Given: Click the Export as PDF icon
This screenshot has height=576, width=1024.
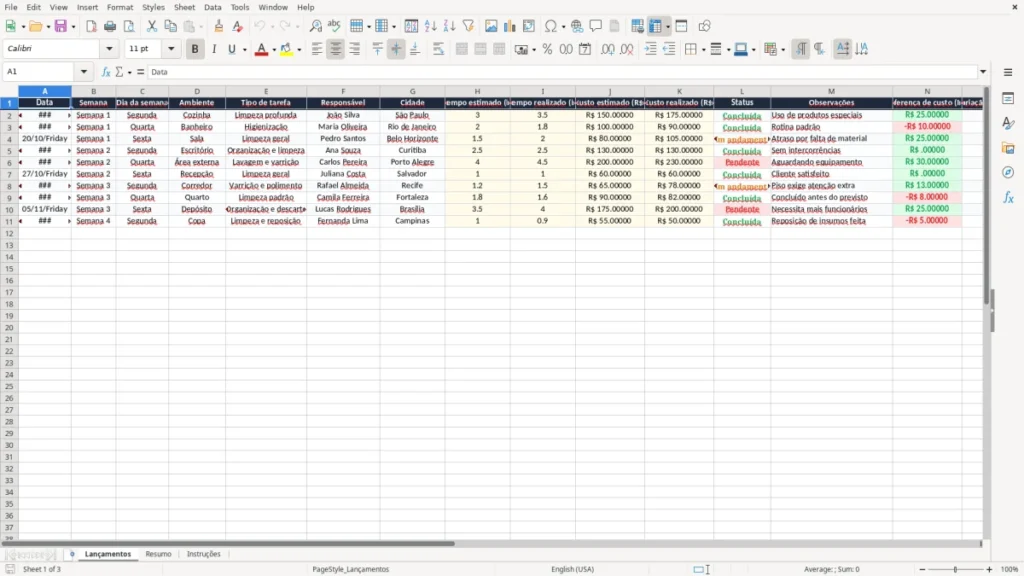Looking at the screenshot, I should pyautogui.click(x=91, y=26).
